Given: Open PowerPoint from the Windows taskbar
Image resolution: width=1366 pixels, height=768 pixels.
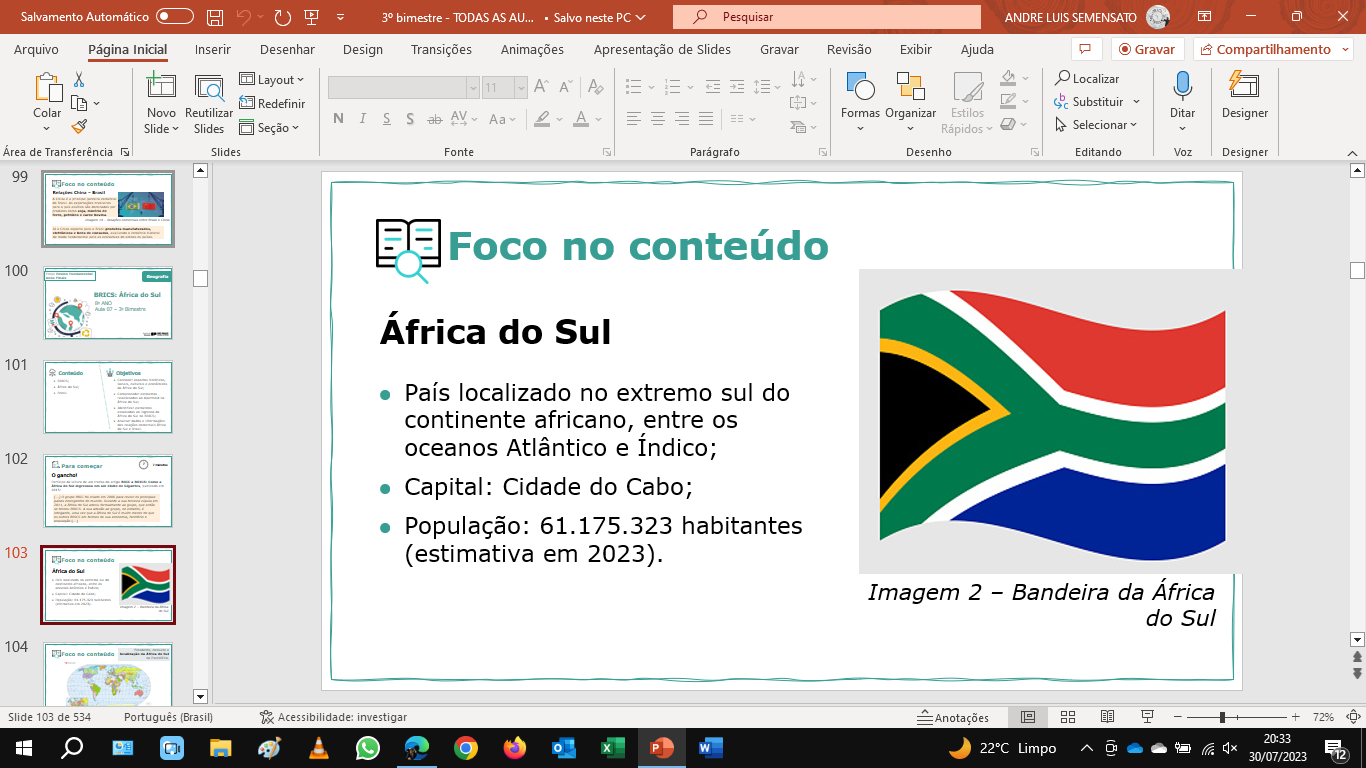Looking at the screenshot, I should 661,747.
